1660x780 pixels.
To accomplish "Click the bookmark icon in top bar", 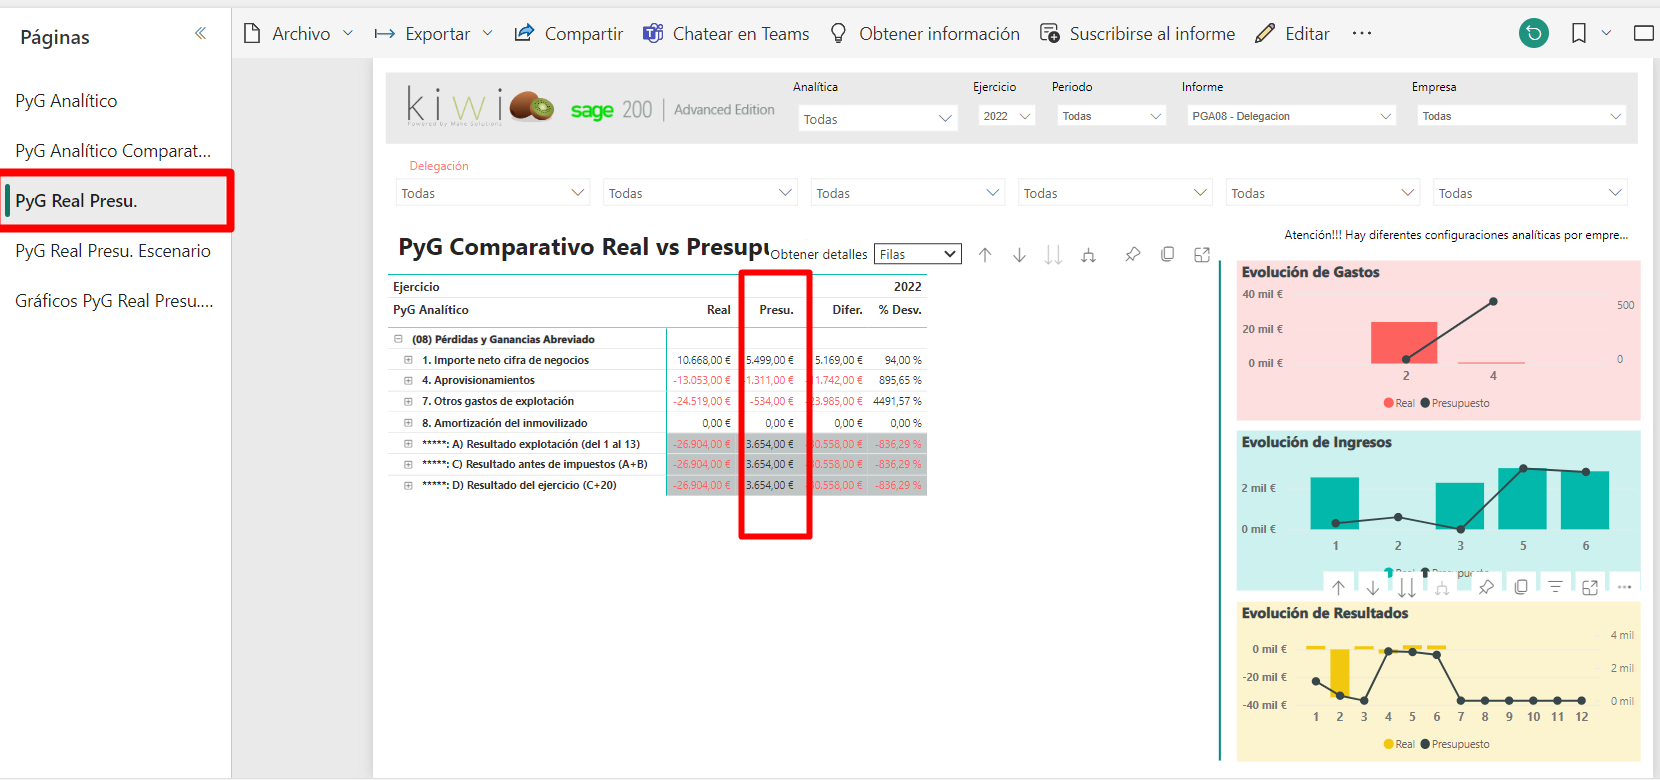I will pos(1579,33).
